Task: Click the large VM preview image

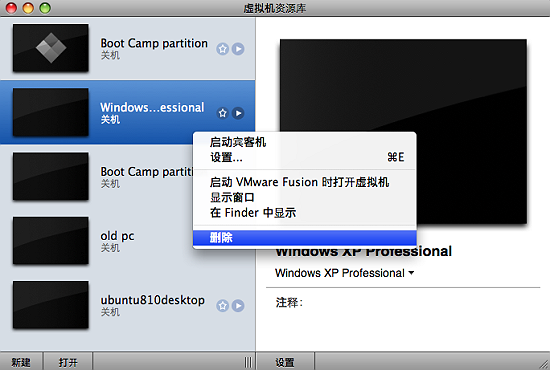Action: 403,131
